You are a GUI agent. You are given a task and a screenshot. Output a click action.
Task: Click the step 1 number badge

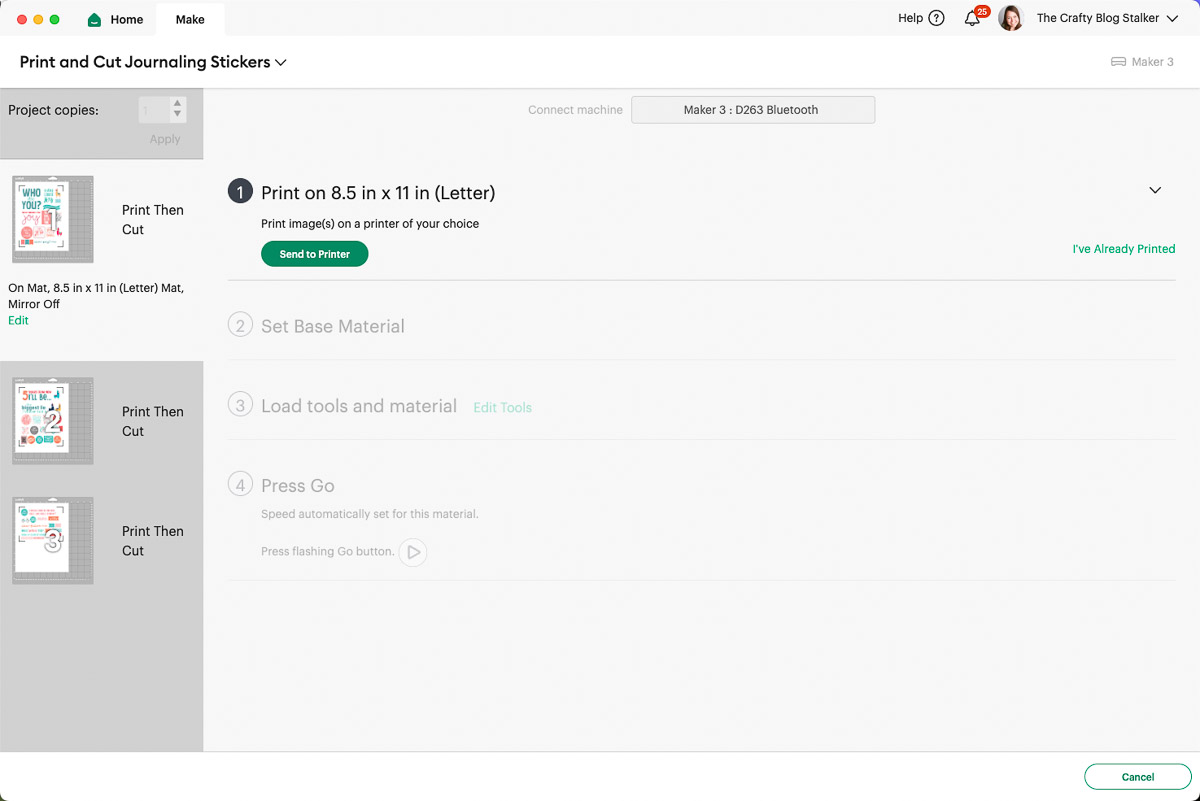[240, 192]
